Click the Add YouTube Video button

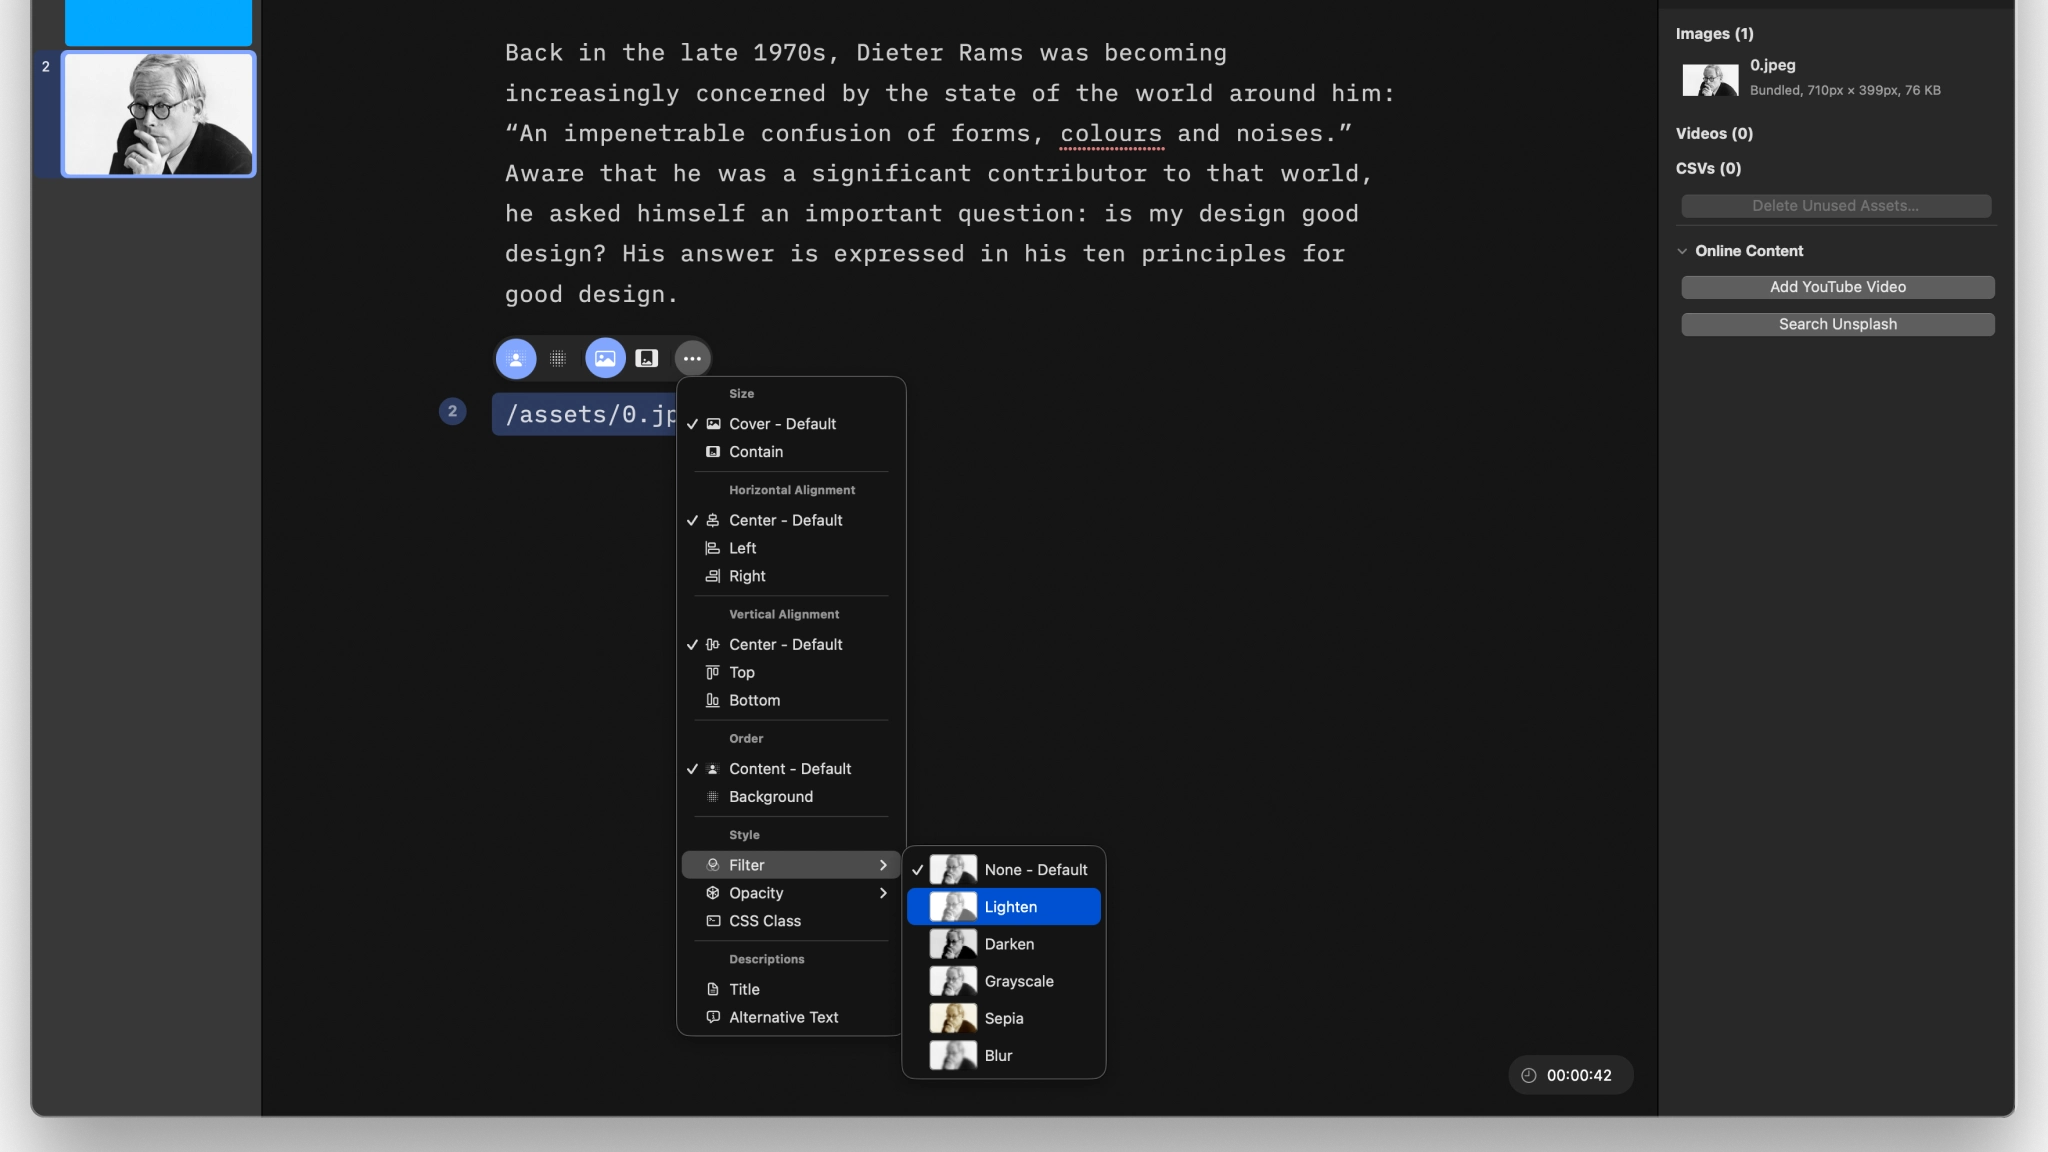click(1836, 287)
